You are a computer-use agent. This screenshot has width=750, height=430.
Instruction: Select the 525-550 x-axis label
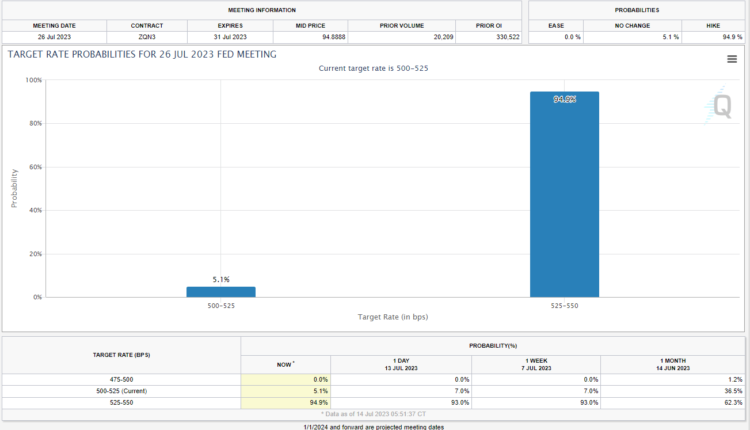[x=565, y=305]
